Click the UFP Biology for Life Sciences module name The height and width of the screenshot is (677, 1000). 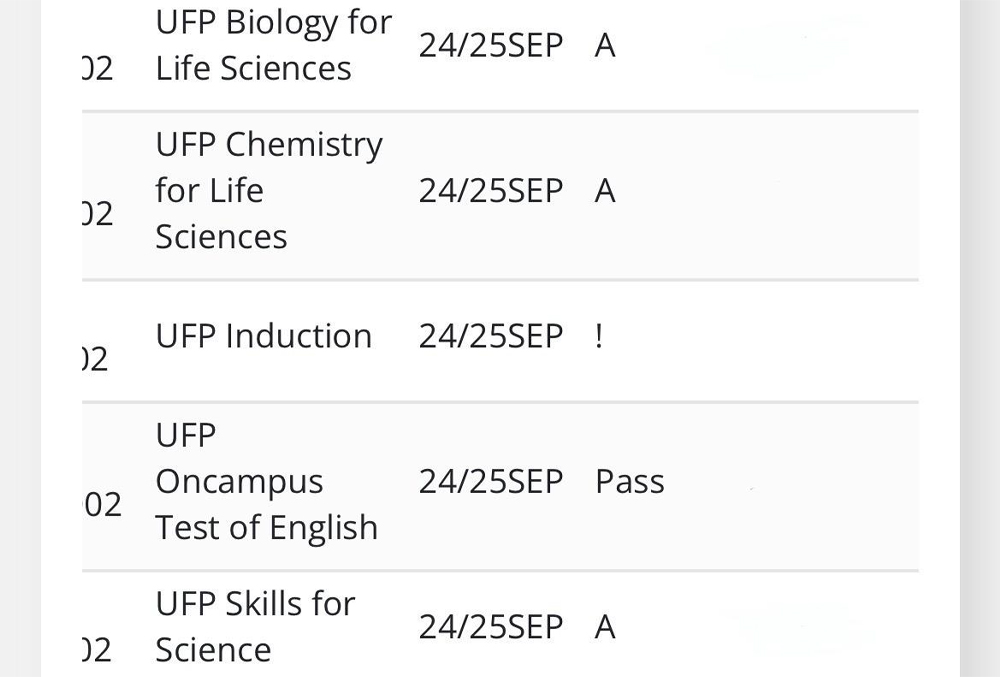click(x=274, y=45)
